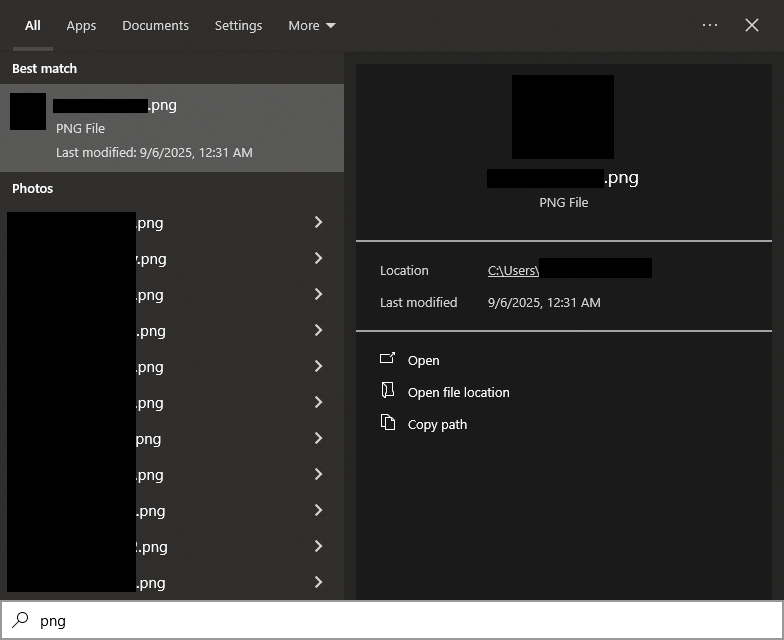Expand the Photos result ending 2.png
784x640 pixels.
click(318, 546)
